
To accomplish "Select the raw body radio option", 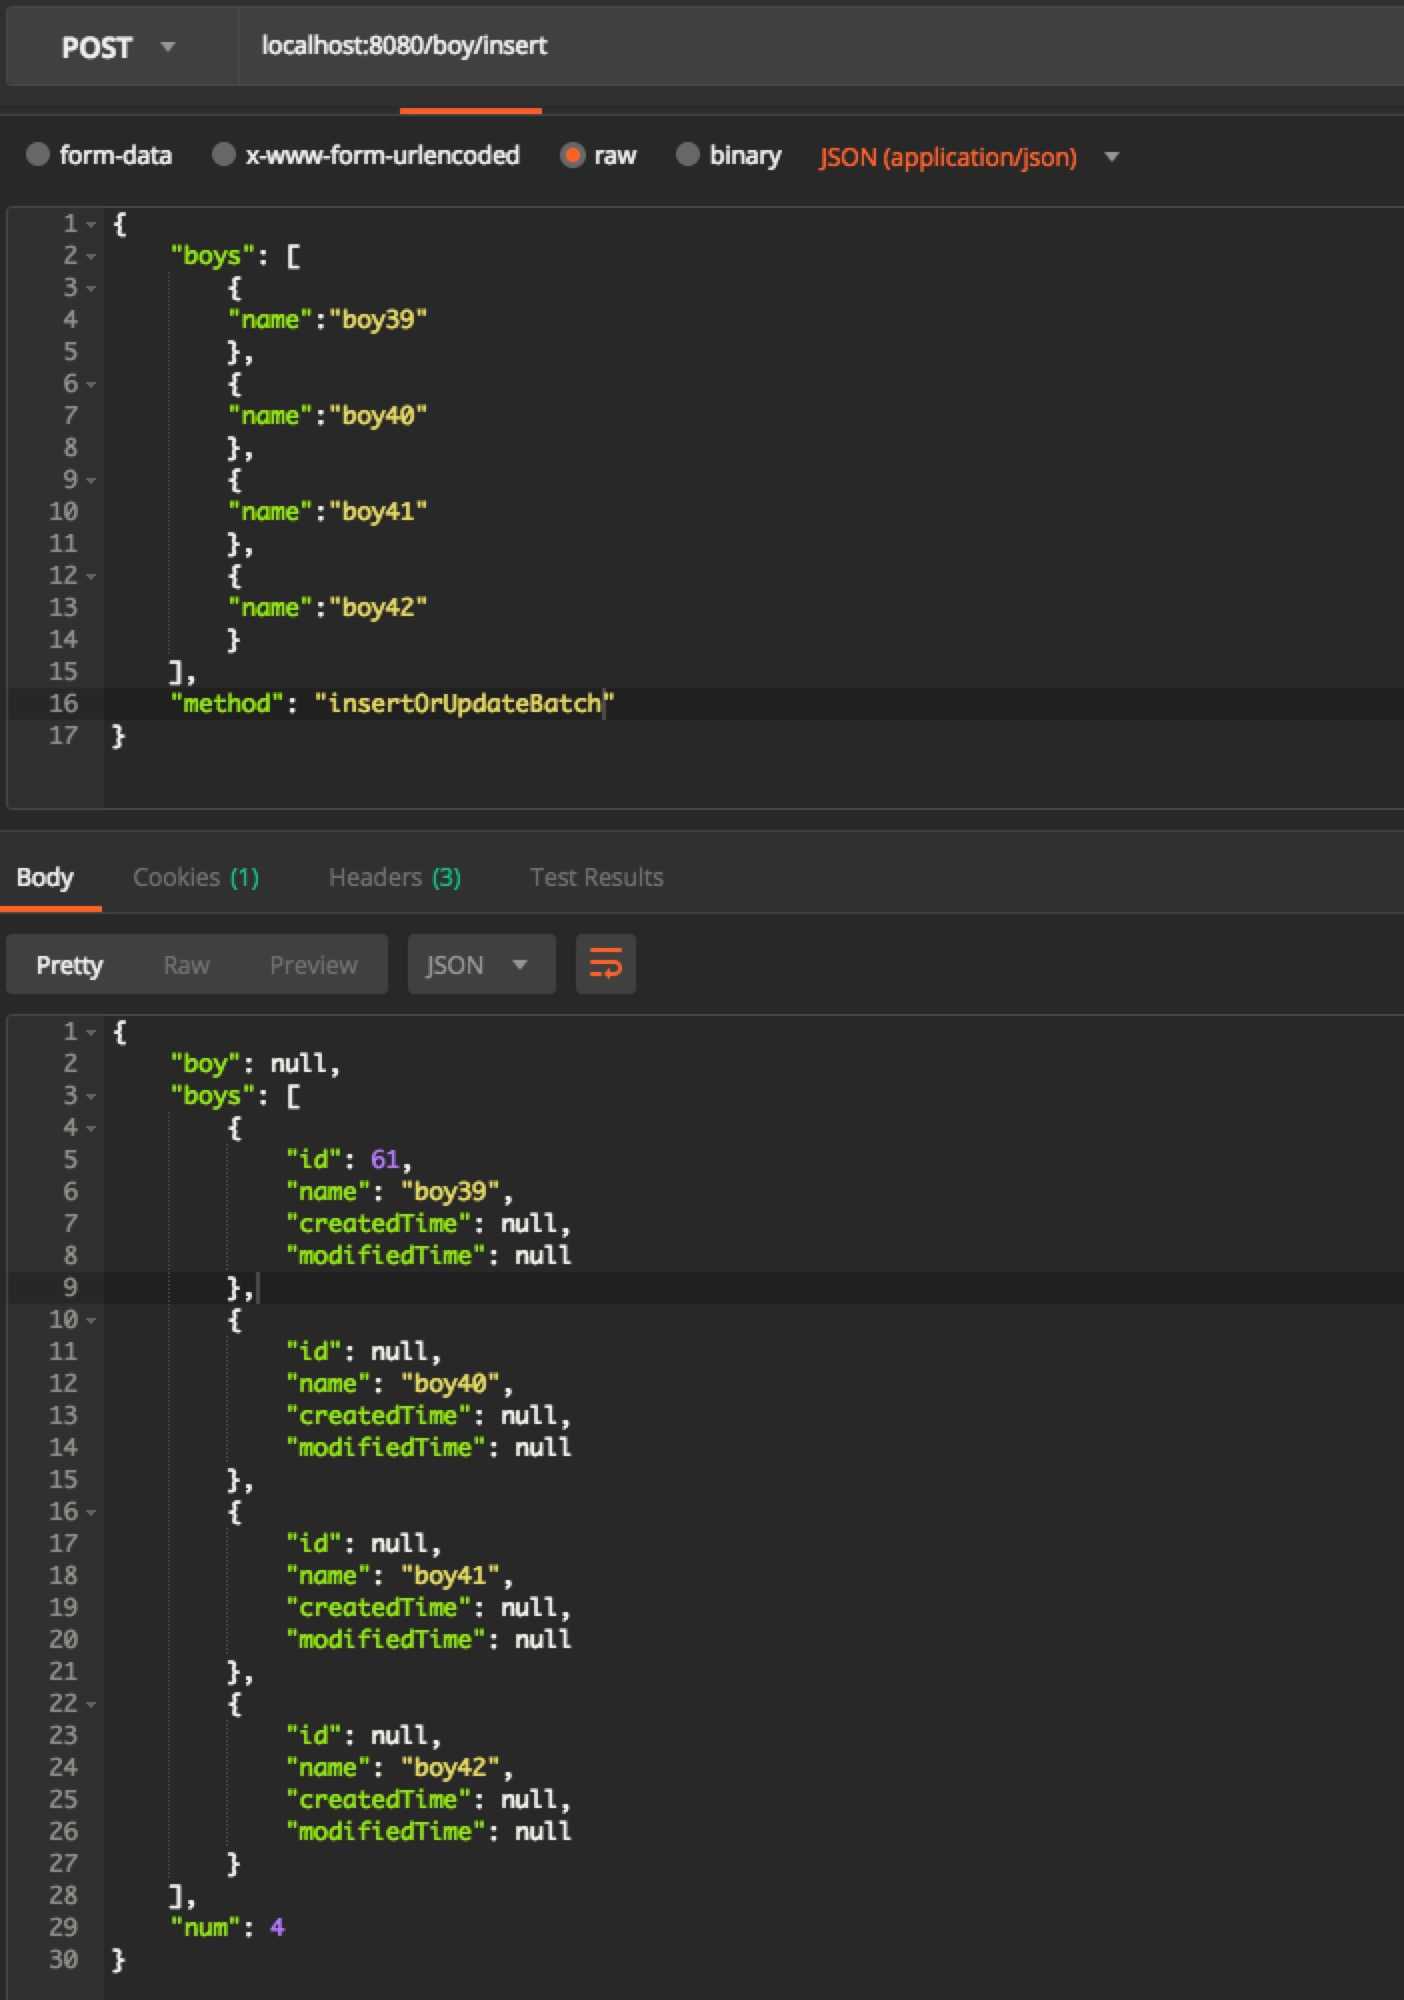I will [572, 154].
